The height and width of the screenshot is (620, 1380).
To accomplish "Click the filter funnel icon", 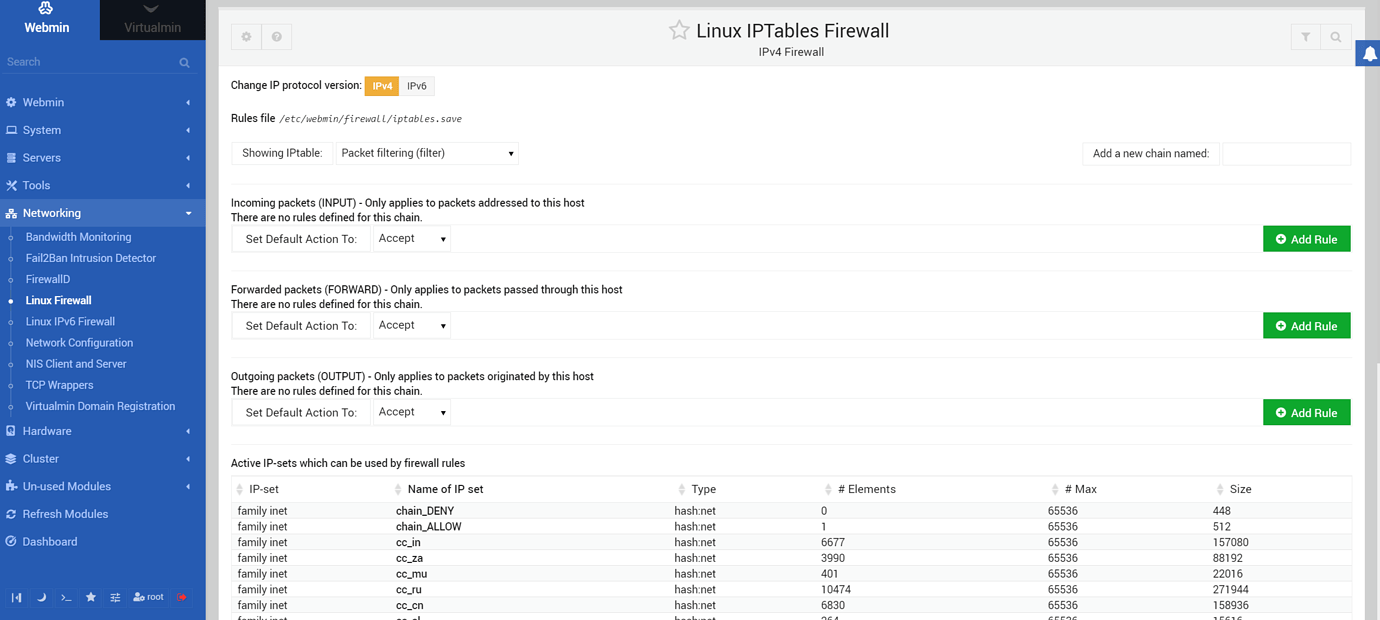I will (1306, 37).
